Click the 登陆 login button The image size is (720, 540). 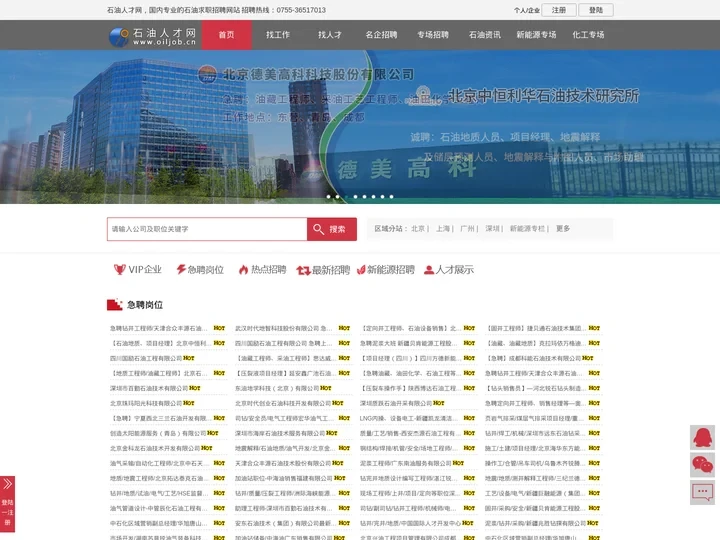tap(596, 10)
